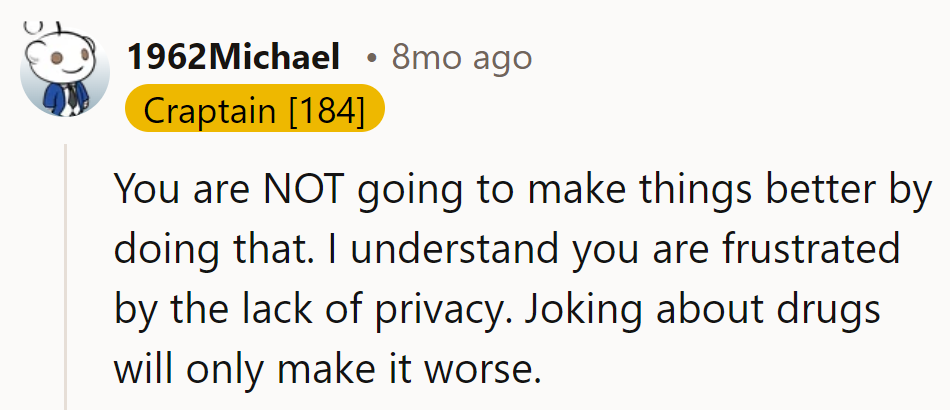The width and height of the screenshot is (950, 410).
Task: Visit the 1962Michael user profile link
Action: click(233, 58)
